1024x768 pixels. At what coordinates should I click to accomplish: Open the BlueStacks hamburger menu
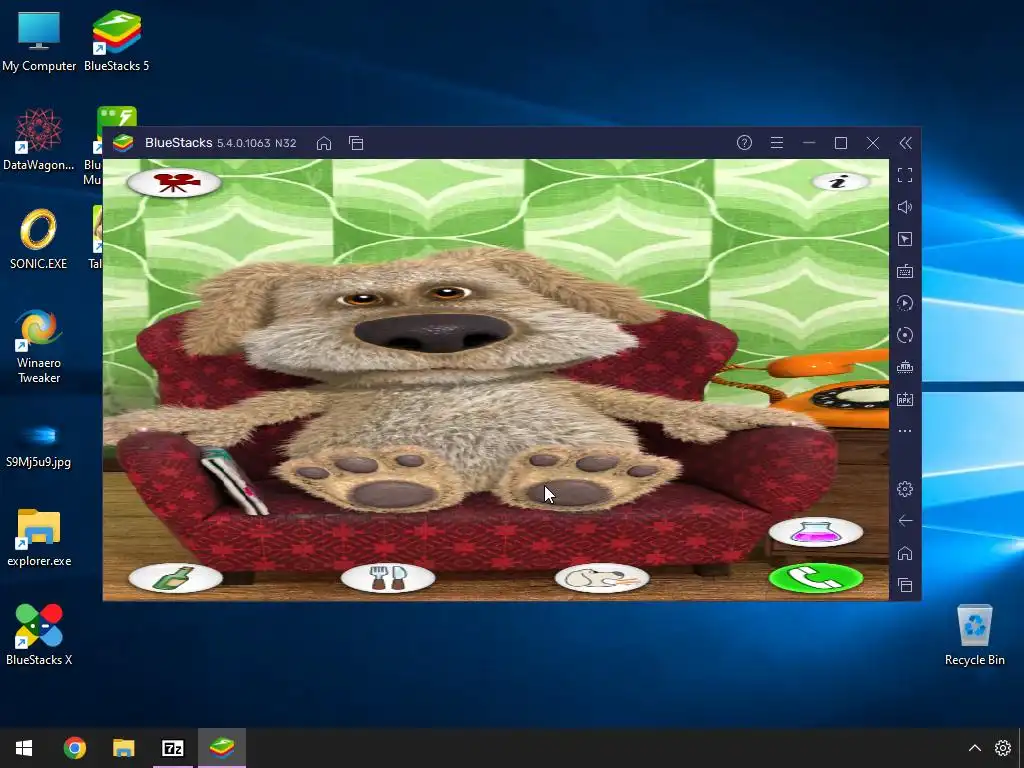776,143
